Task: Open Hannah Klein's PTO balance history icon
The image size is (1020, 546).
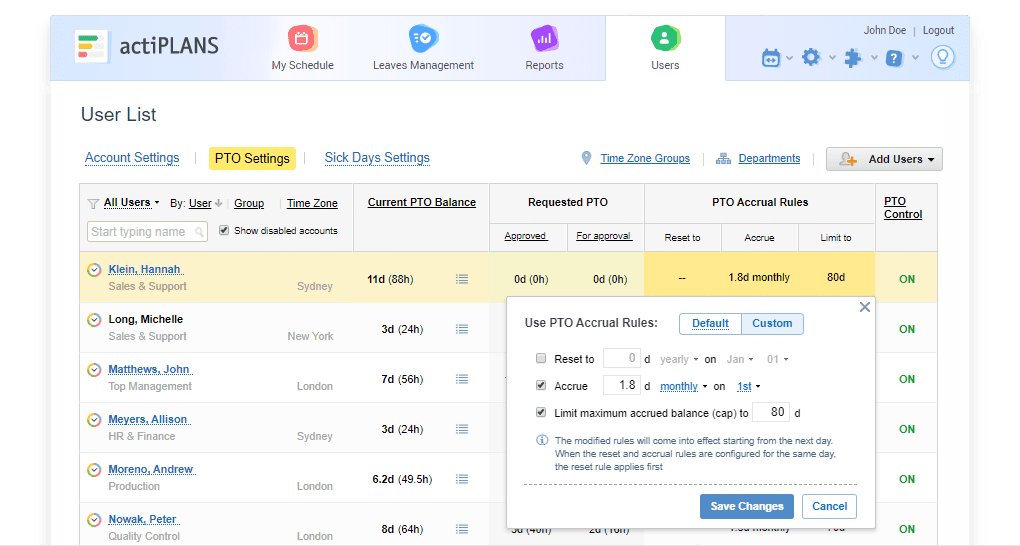Action: pos(462,279)
